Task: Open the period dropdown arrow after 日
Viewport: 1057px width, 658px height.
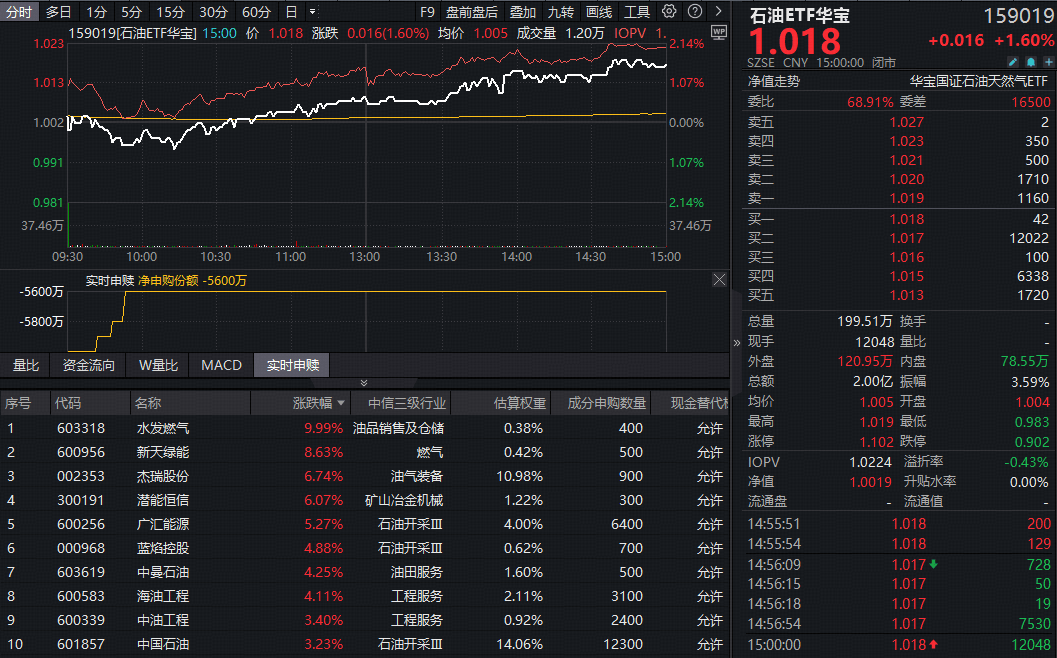Action: (x=313, y=12)
